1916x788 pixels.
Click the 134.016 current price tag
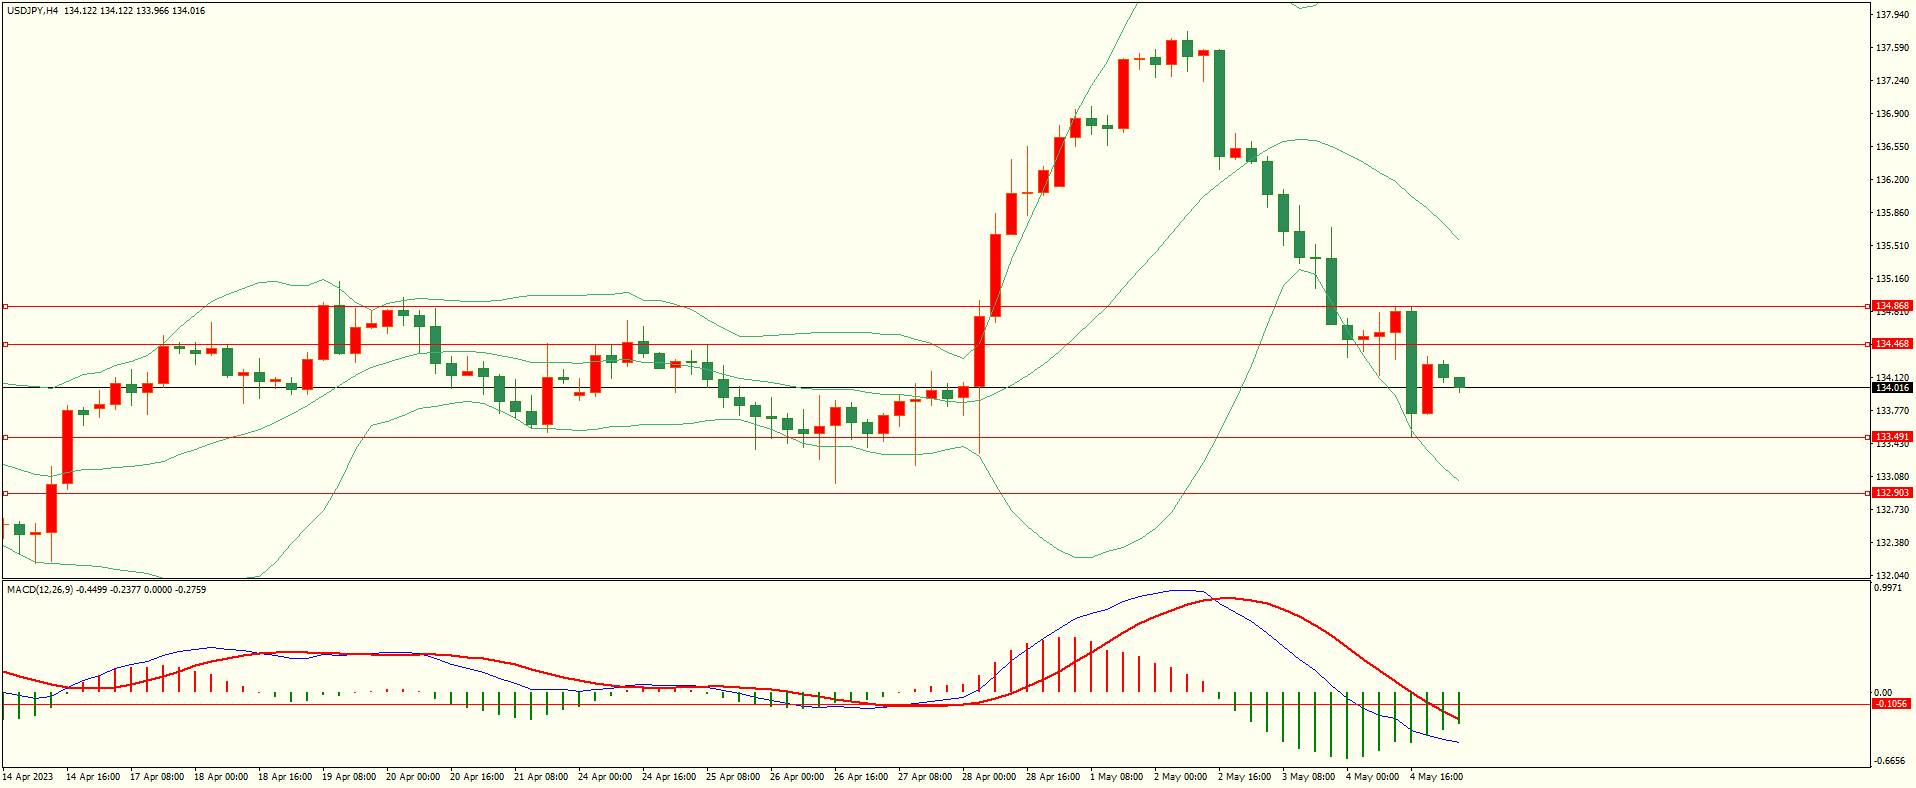pos(1892,388)
